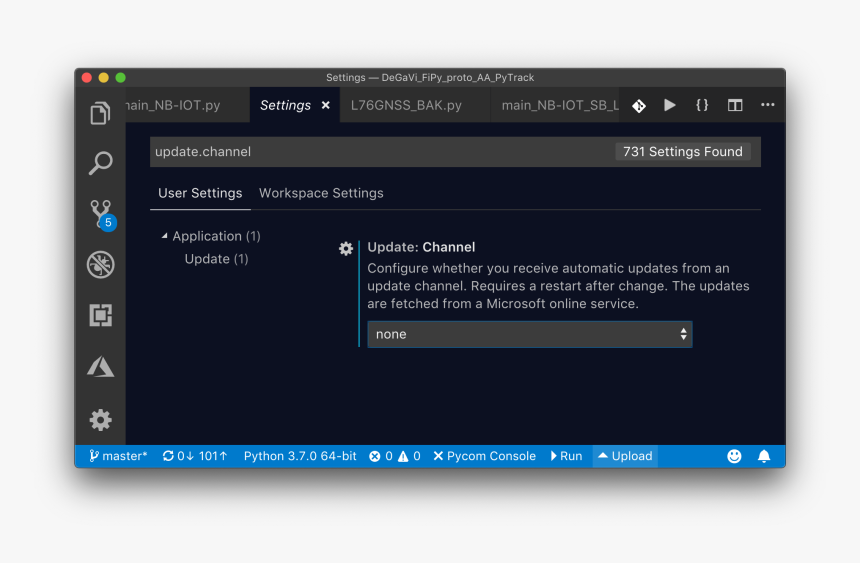Click the git open changes diamond icon
The width and height of the screenshot is (860, 563).
[638, 105]
